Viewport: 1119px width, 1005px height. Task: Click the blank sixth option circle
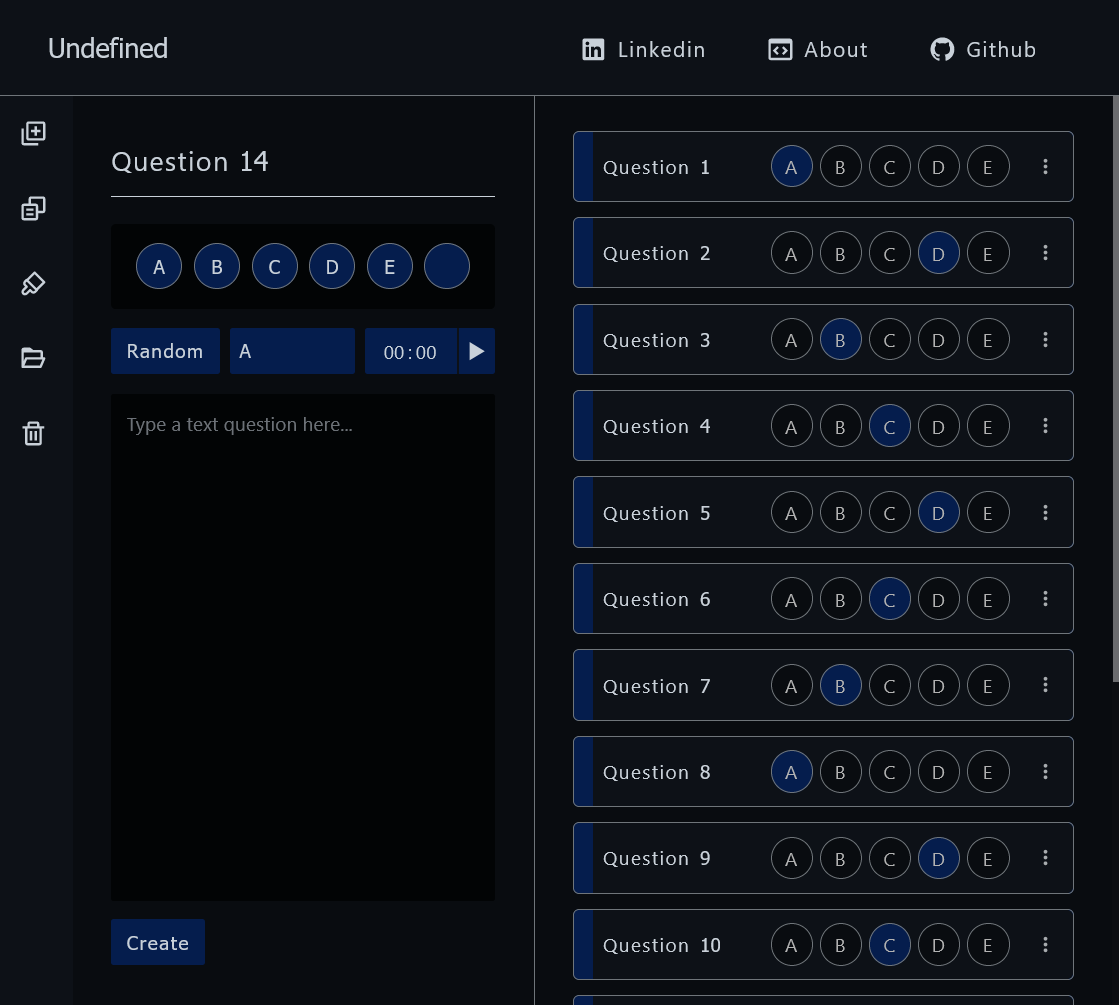pos(447,266)
